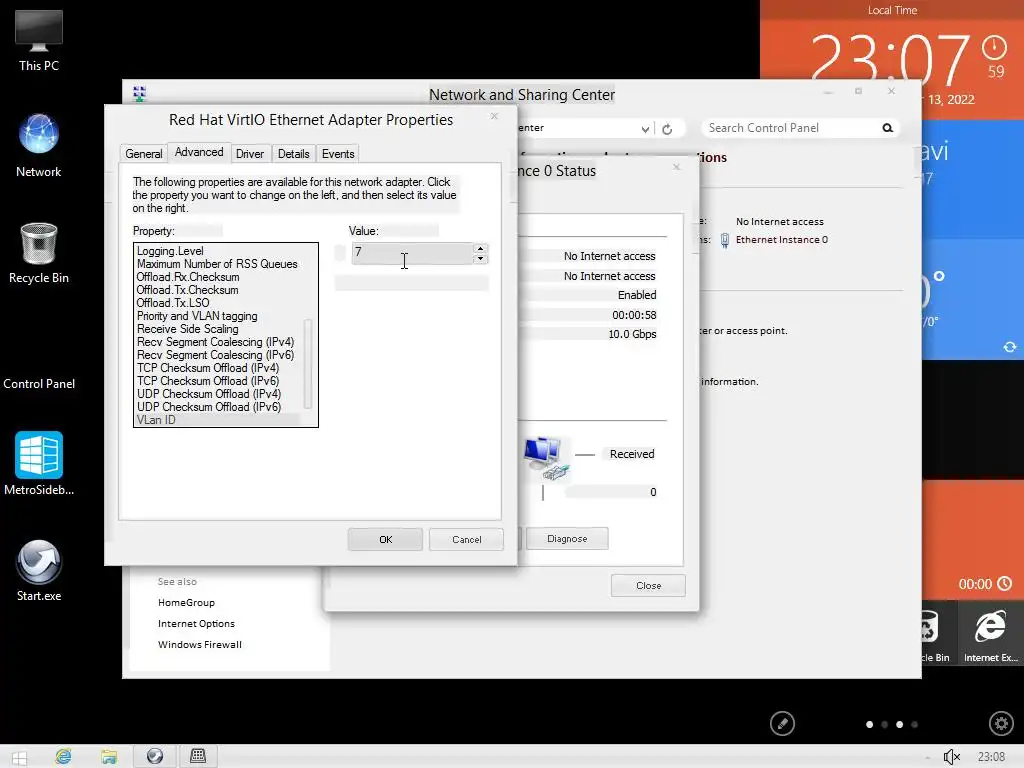Select Logging.Level property

pos(170,251)
